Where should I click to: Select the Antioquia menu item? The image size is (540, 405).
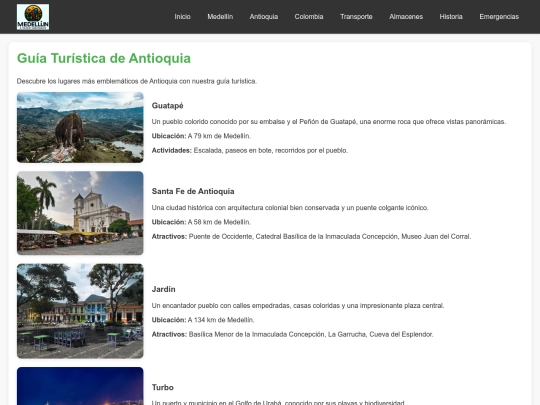[264, 17]
